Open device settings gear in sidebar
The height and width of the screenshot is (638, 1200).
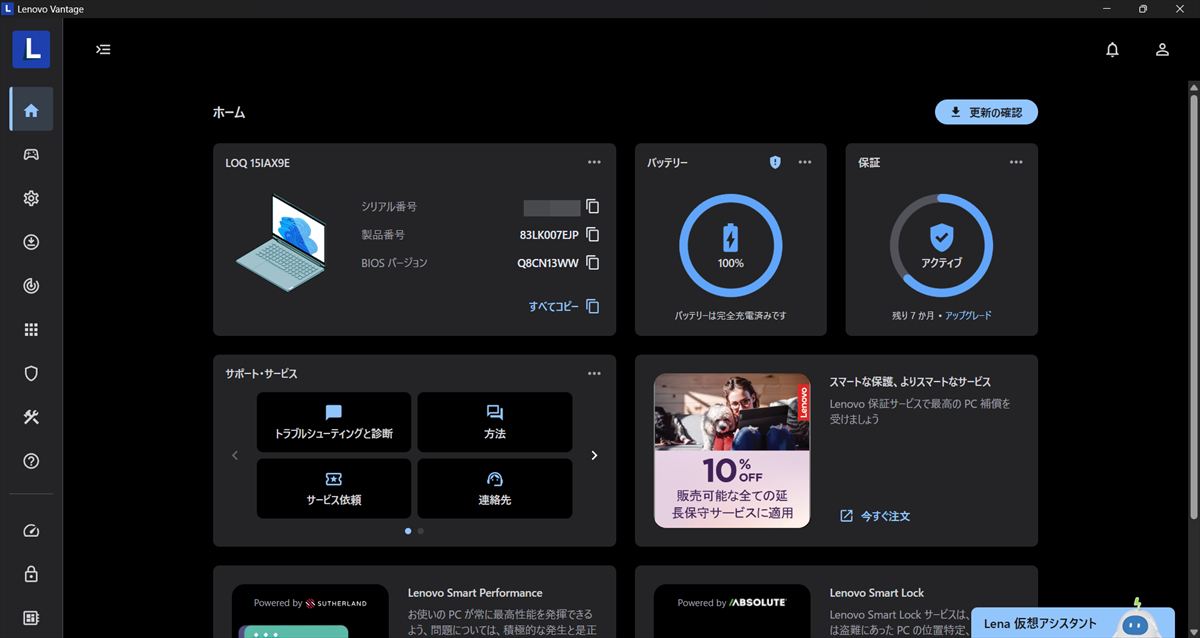click(31, 198)
